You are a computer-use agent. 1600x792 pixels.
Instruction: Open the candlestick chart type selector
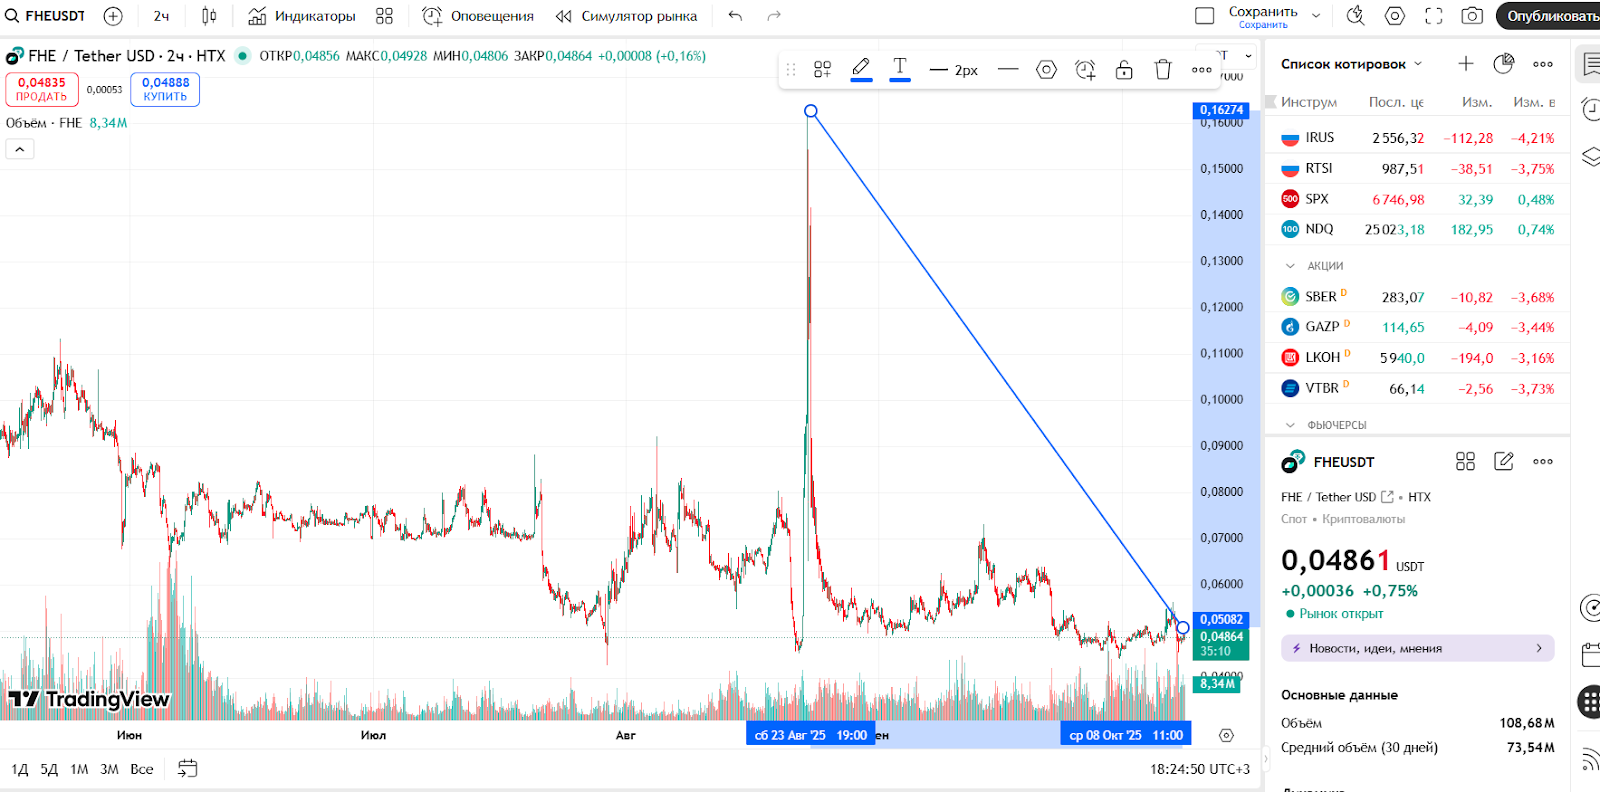click(209, 16)
